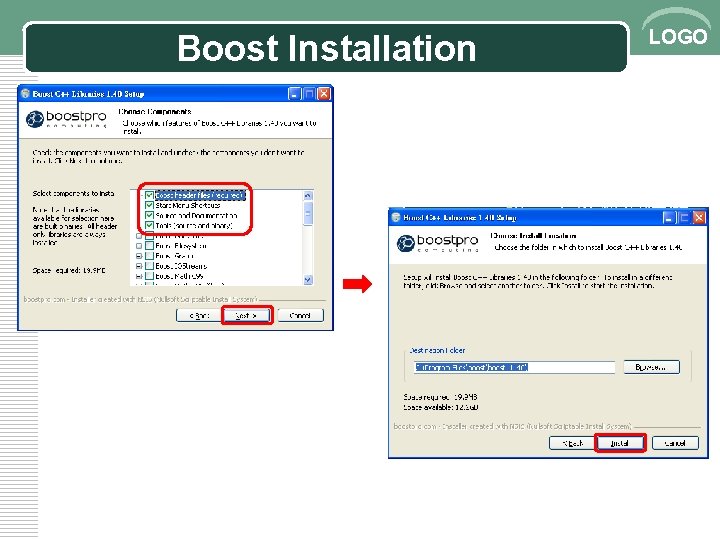This screenshot has height=540, width=720.
Task: Uncheck Start Menu Shortcuts component
Action: pos(149,205)
